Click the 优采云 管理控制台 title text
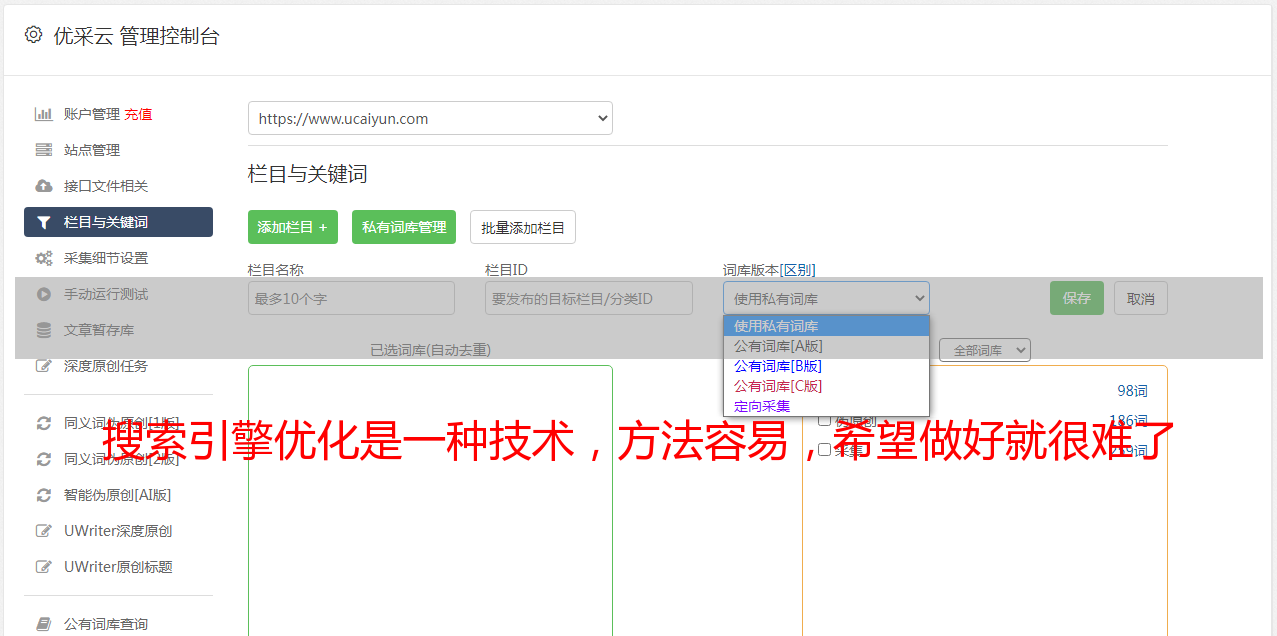 tap(136, 36)
